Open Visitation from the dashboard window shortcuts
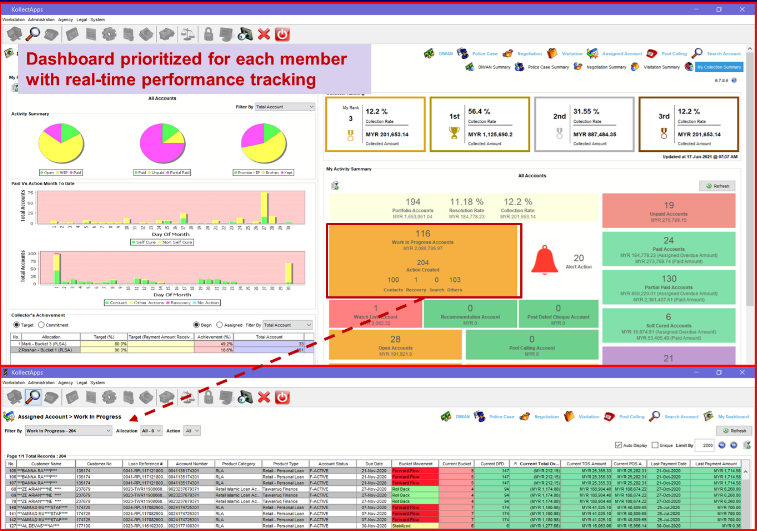The width and height of the screenshot is (757, 531). (x=565, y=54)
